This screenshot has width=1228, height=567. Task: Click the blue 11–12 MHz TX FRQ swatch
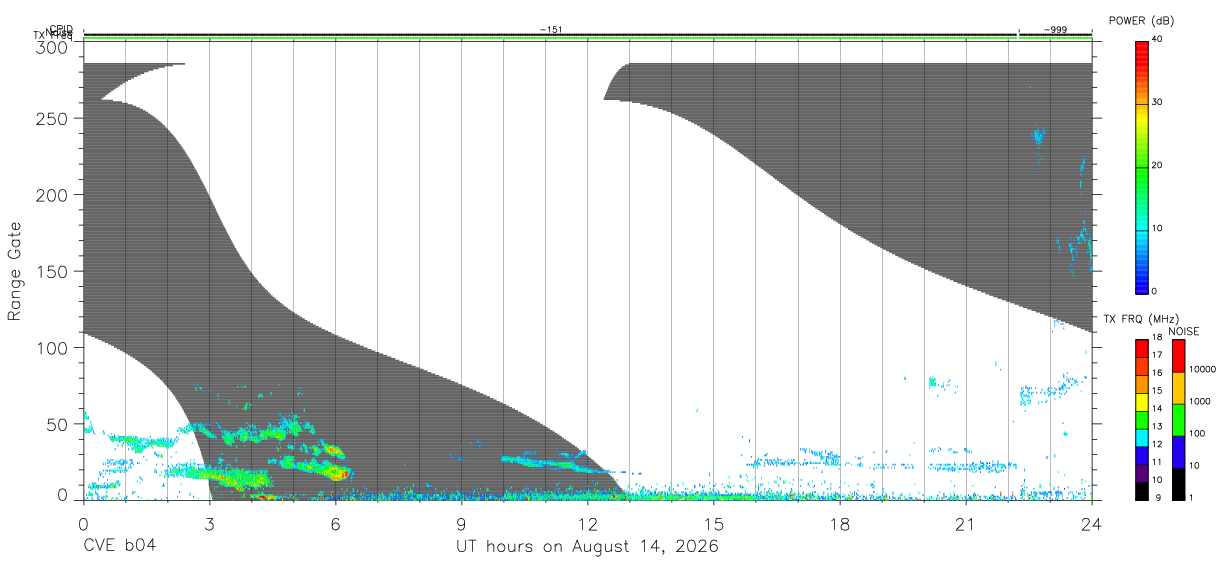(x=1141, y=456)
